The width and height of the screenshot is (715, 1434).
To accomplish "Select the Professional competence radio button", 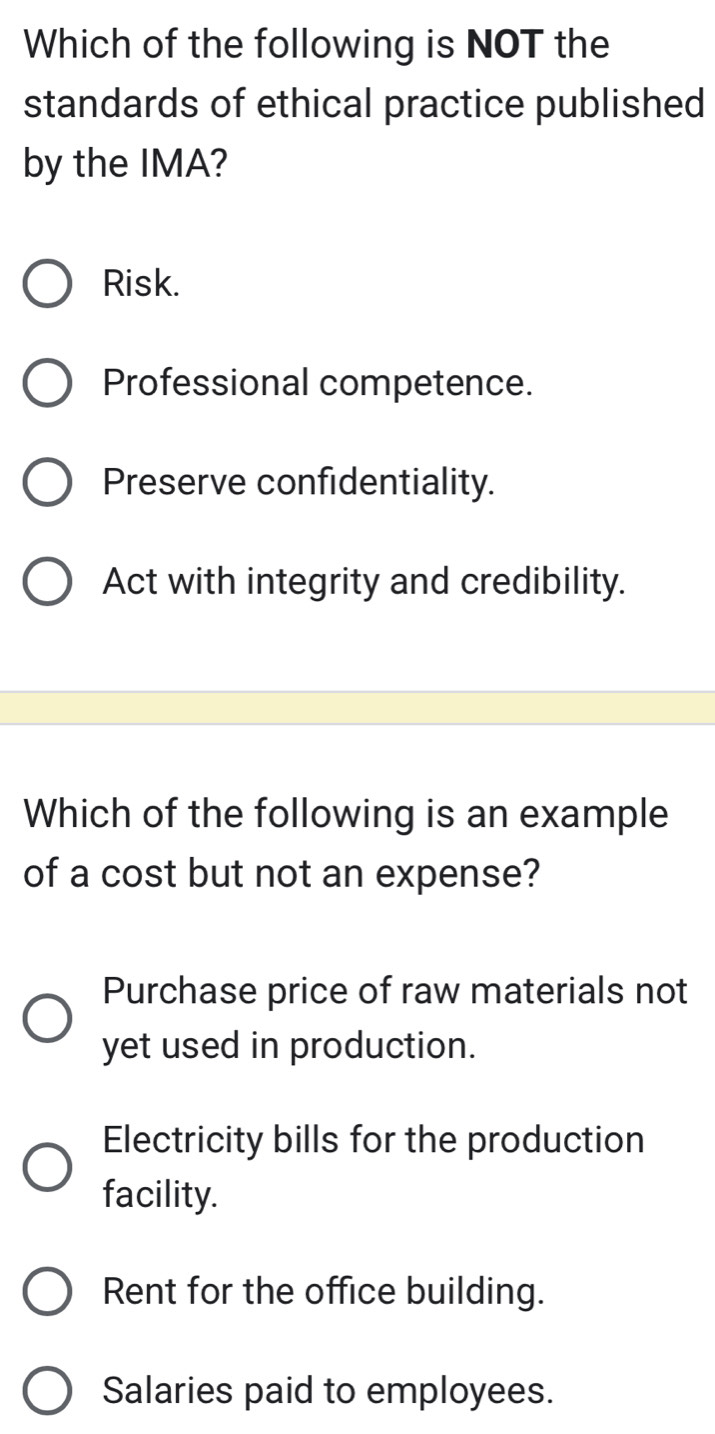I will tap(47, 384).
